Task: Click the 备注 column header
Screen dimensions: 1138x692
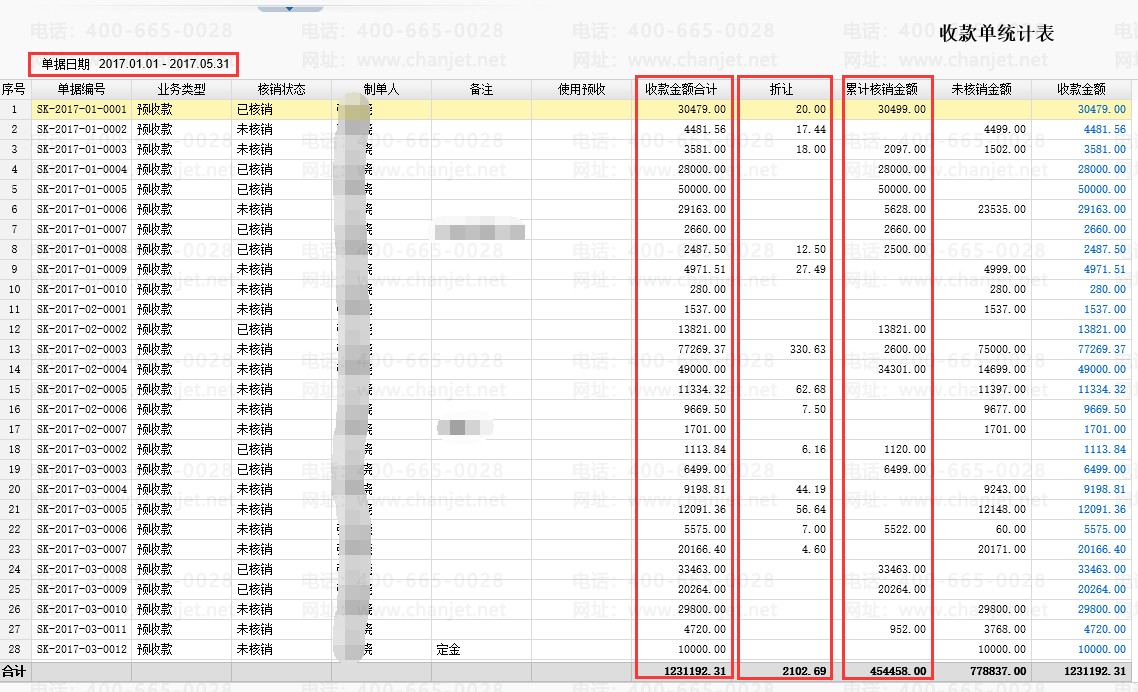Action: pyautogui.click(x=481, y=89)
